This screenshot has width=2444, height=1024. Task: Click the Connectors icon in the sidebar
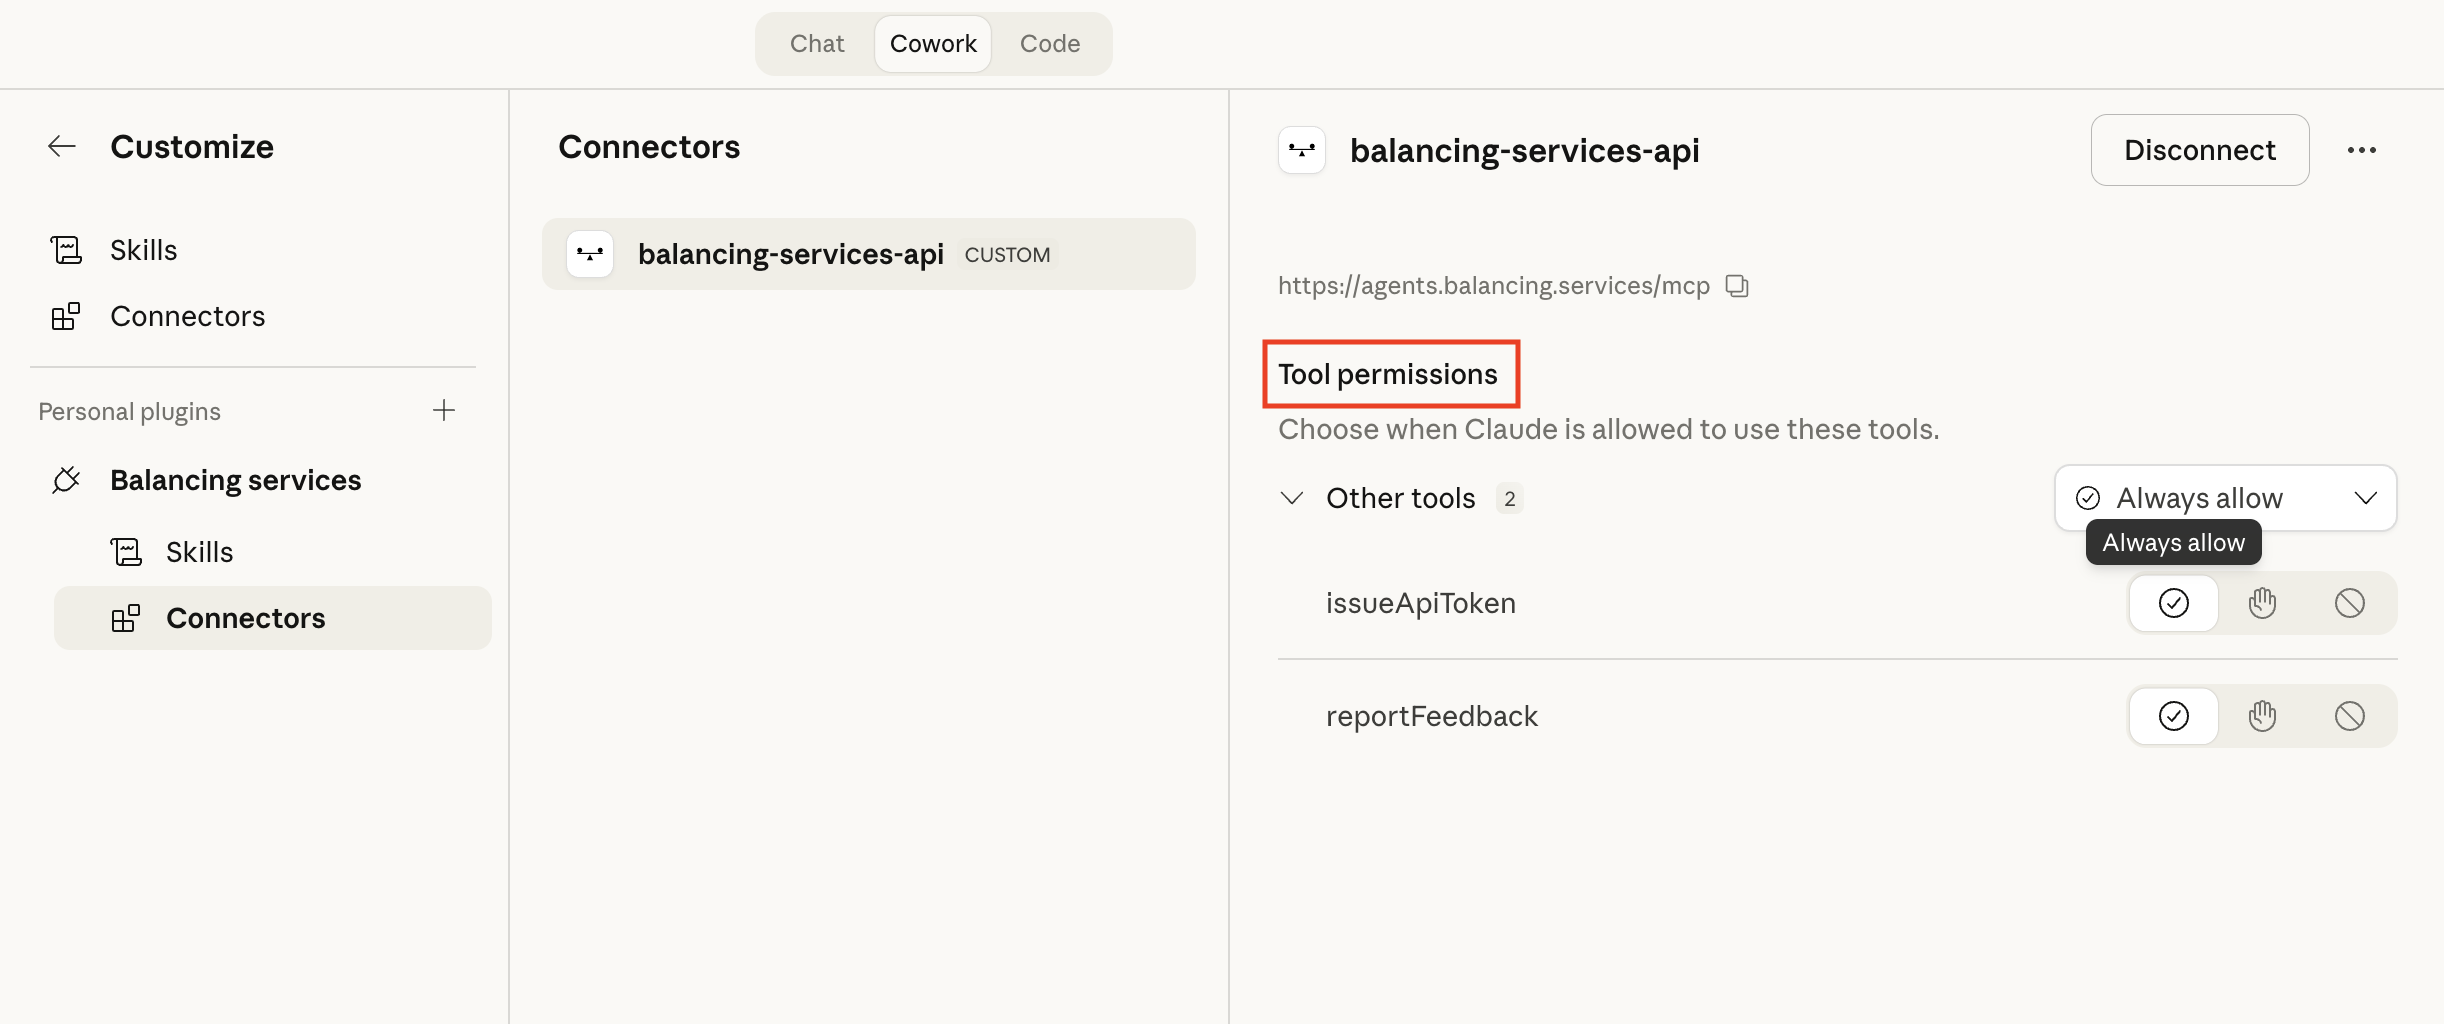coord(66,316)
